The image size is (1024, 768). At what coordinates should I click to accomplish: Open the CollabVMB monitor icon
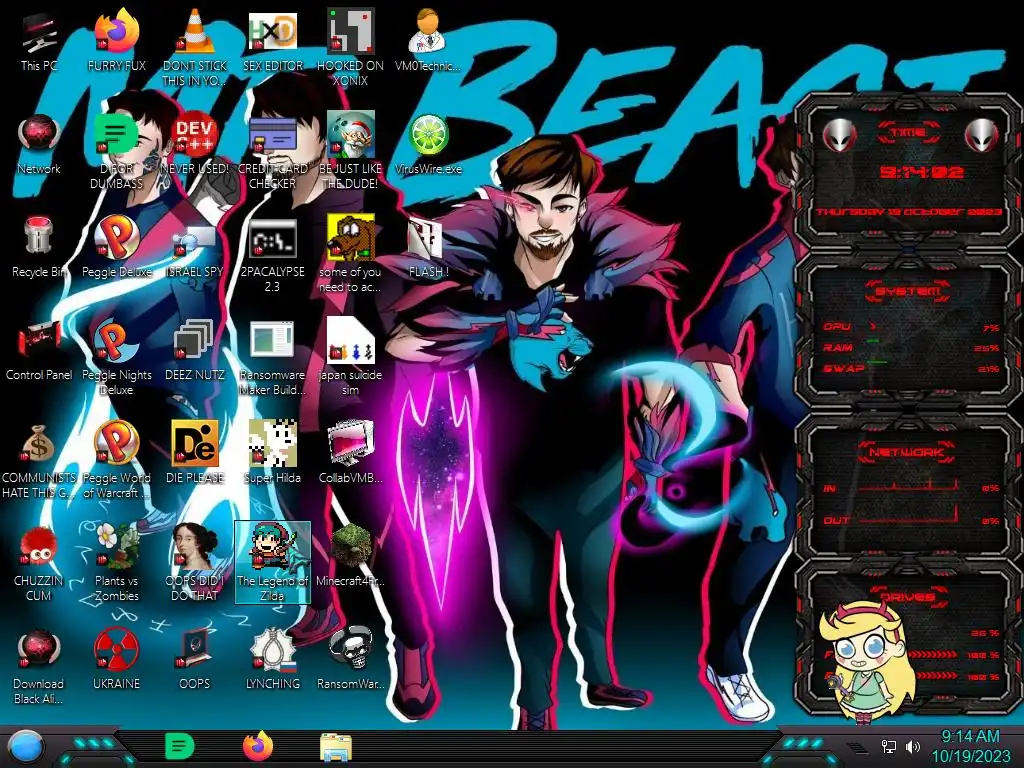(350, 453)
